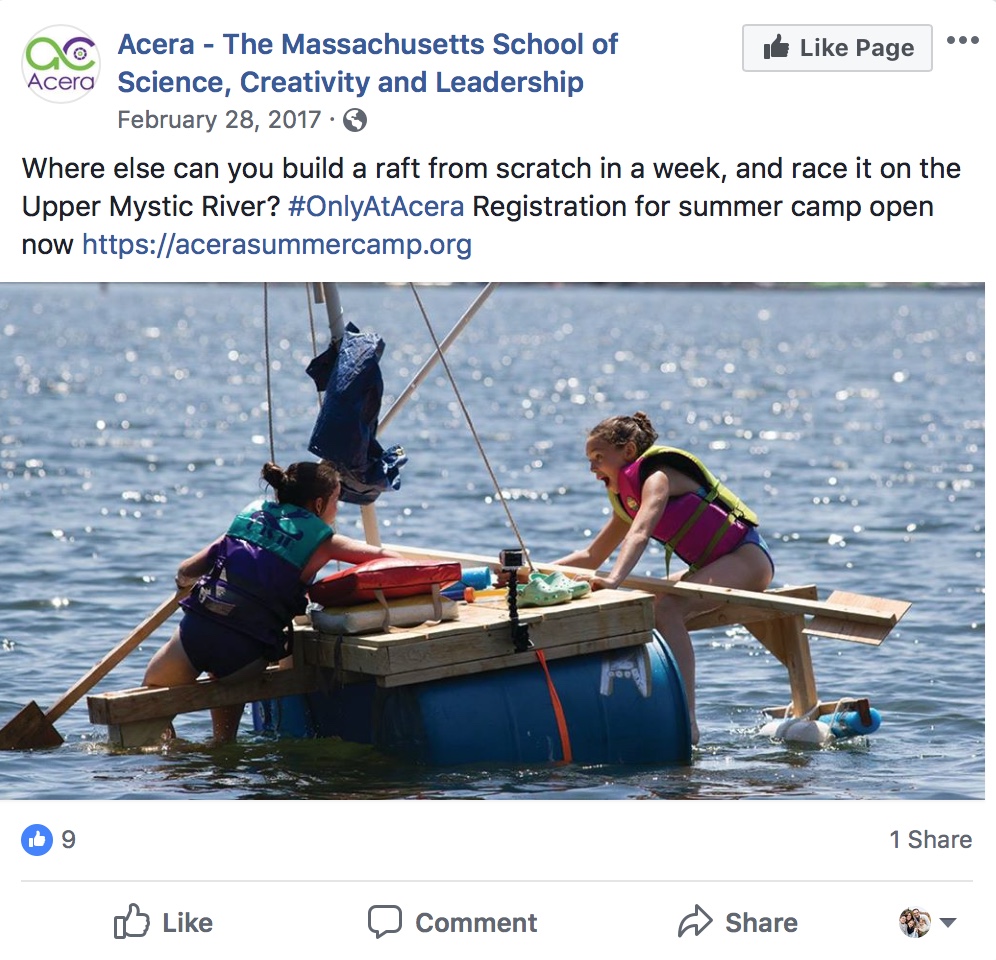The image size is (996, 960).
Task: Expand the post-as profile dropdown arrow
Action: [x=948, y=922]
